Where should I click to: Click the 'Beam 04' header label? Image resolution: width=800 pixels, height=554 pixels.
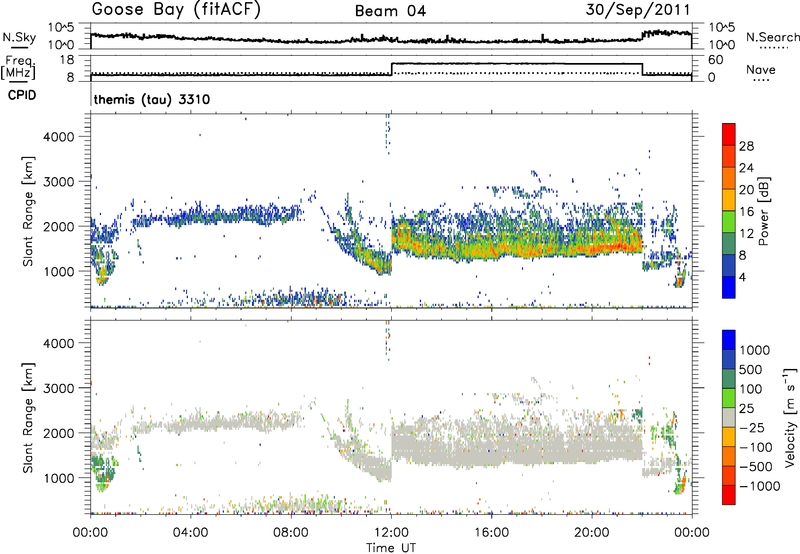click(x=390, y=11)
